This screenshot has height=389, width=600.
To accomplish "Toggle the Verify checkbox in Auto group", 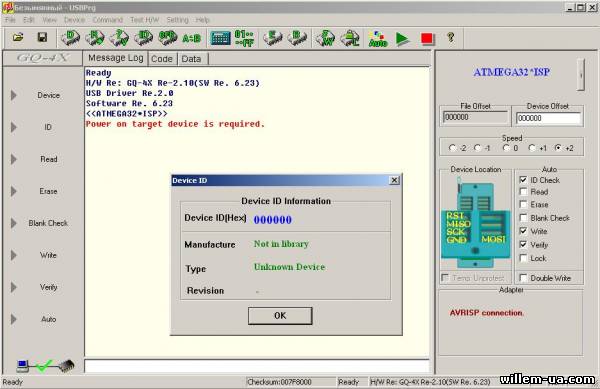I will (523, 244).
